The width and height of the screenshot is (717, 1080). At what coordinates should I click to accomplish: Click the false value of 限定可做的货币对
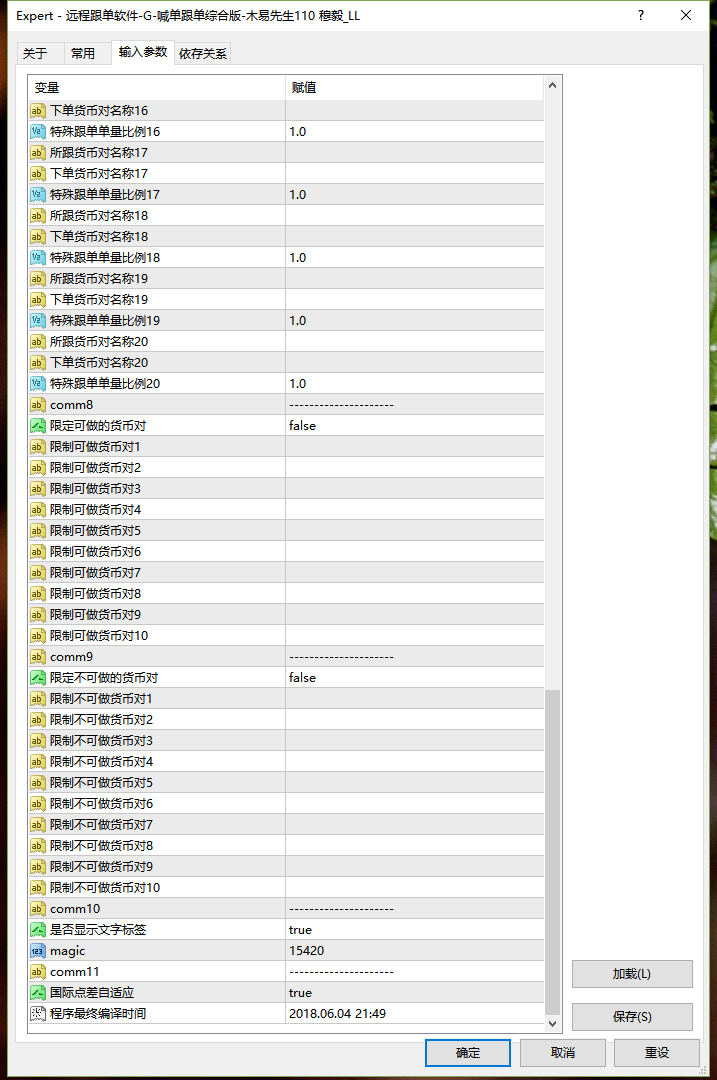tap(302, 426)
